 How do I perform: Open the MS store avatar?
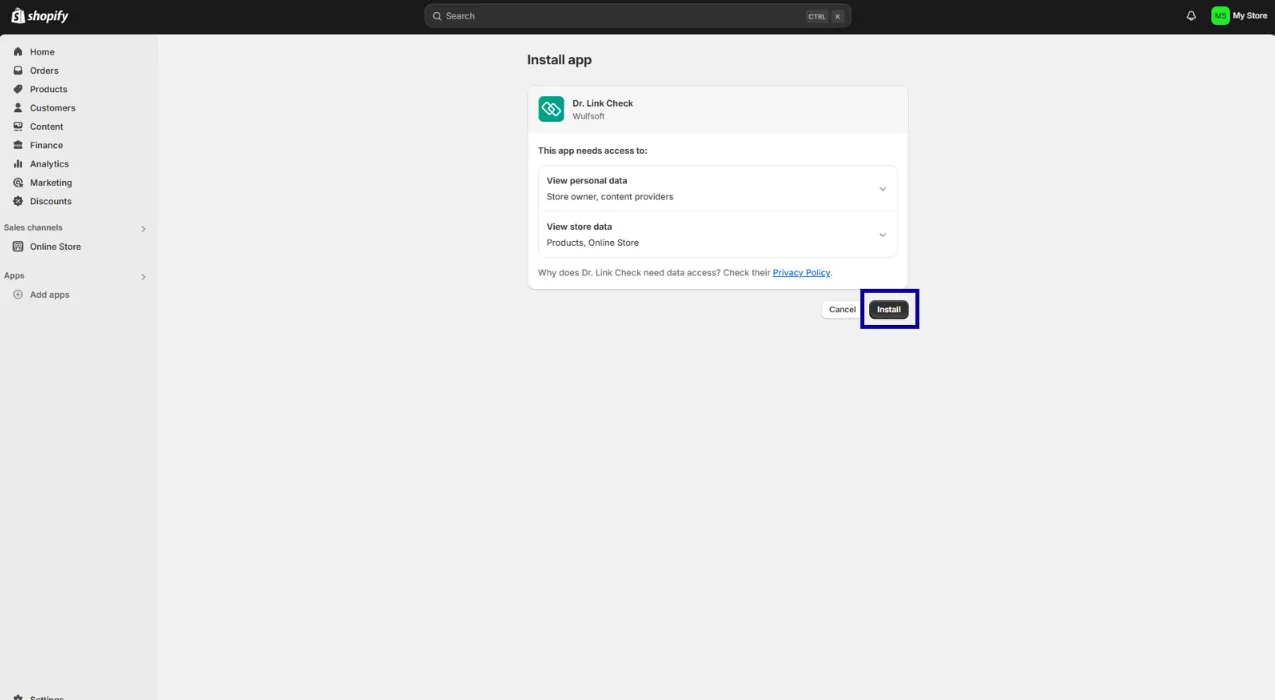(1220, 16)
